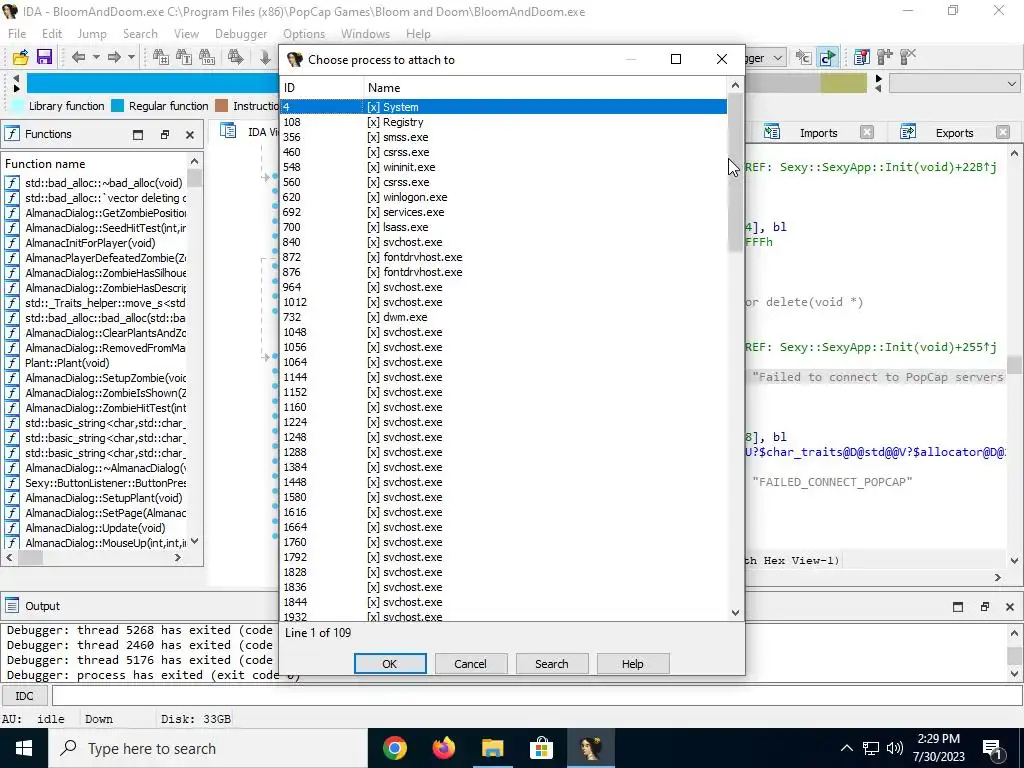
Task: Click the Search immediate value binoculars icon
Action: click(160, 57)
